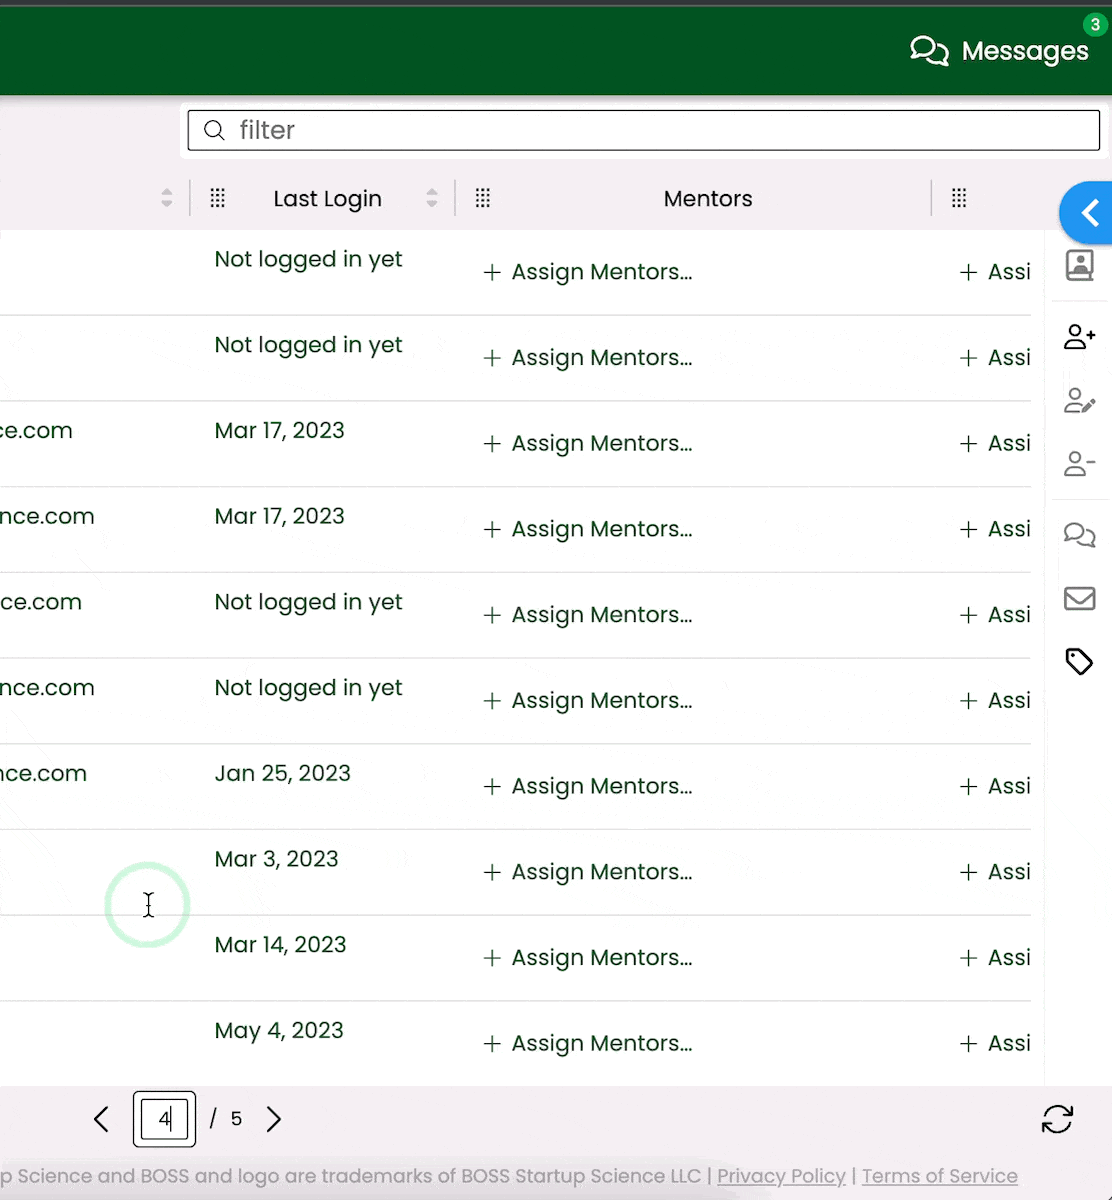Click Jan 25, 2023 login date
This screenshot has width=1112, height=1200.
point(282,773)
